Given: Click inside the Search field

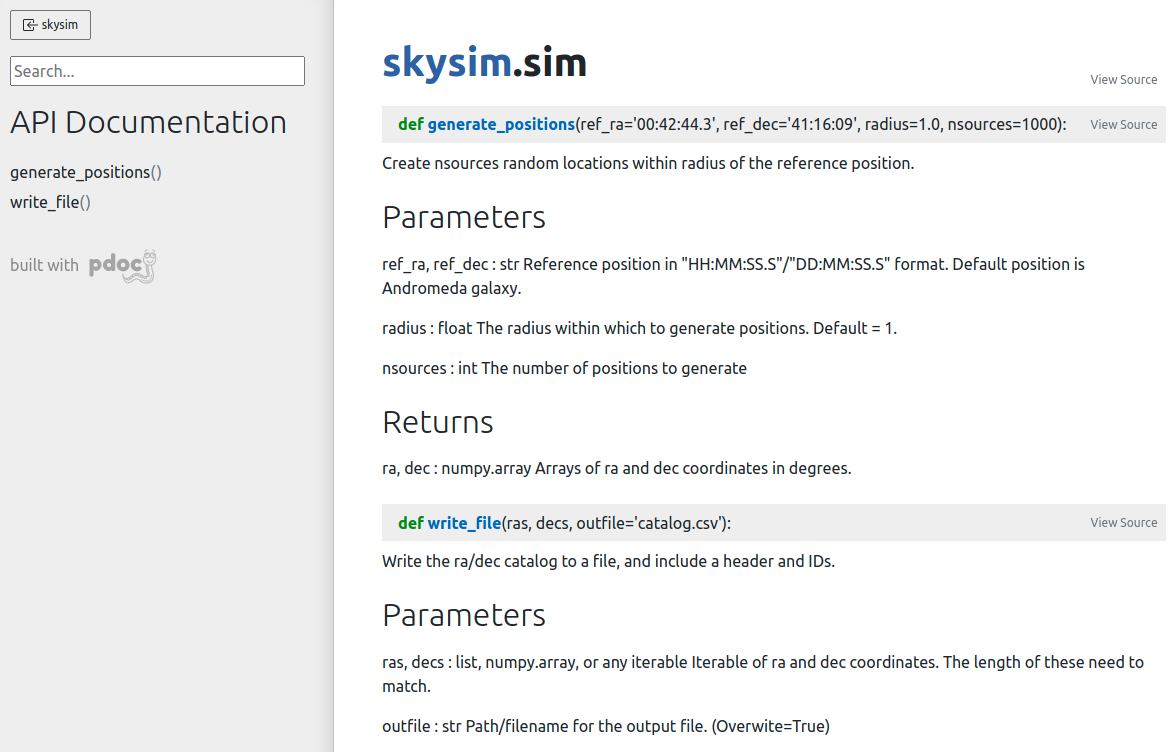Looking at the screenshot, I should (x=157, y=71).
